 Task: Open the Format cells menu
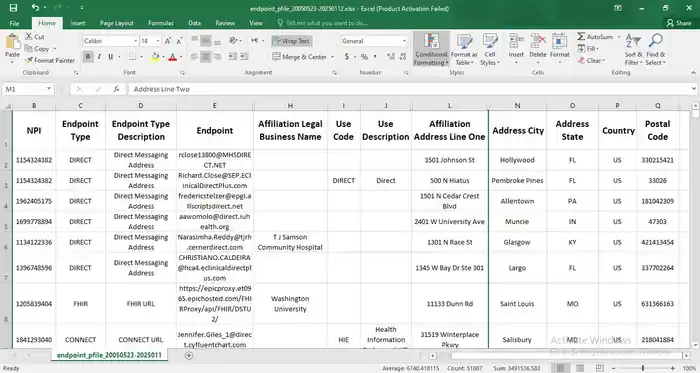pos(559,50)
